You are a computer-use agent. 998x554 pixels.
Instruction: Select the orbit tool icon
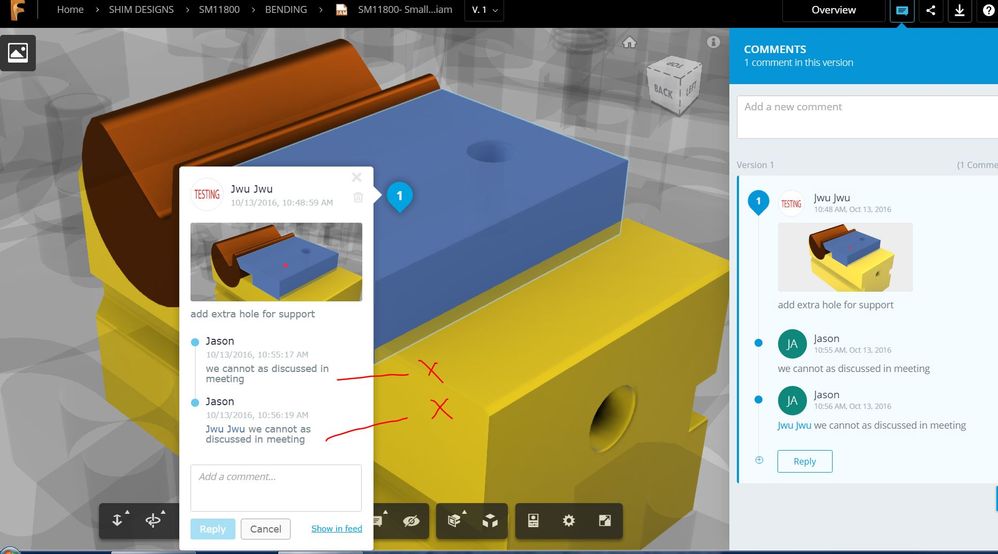(x=153, y=520)
